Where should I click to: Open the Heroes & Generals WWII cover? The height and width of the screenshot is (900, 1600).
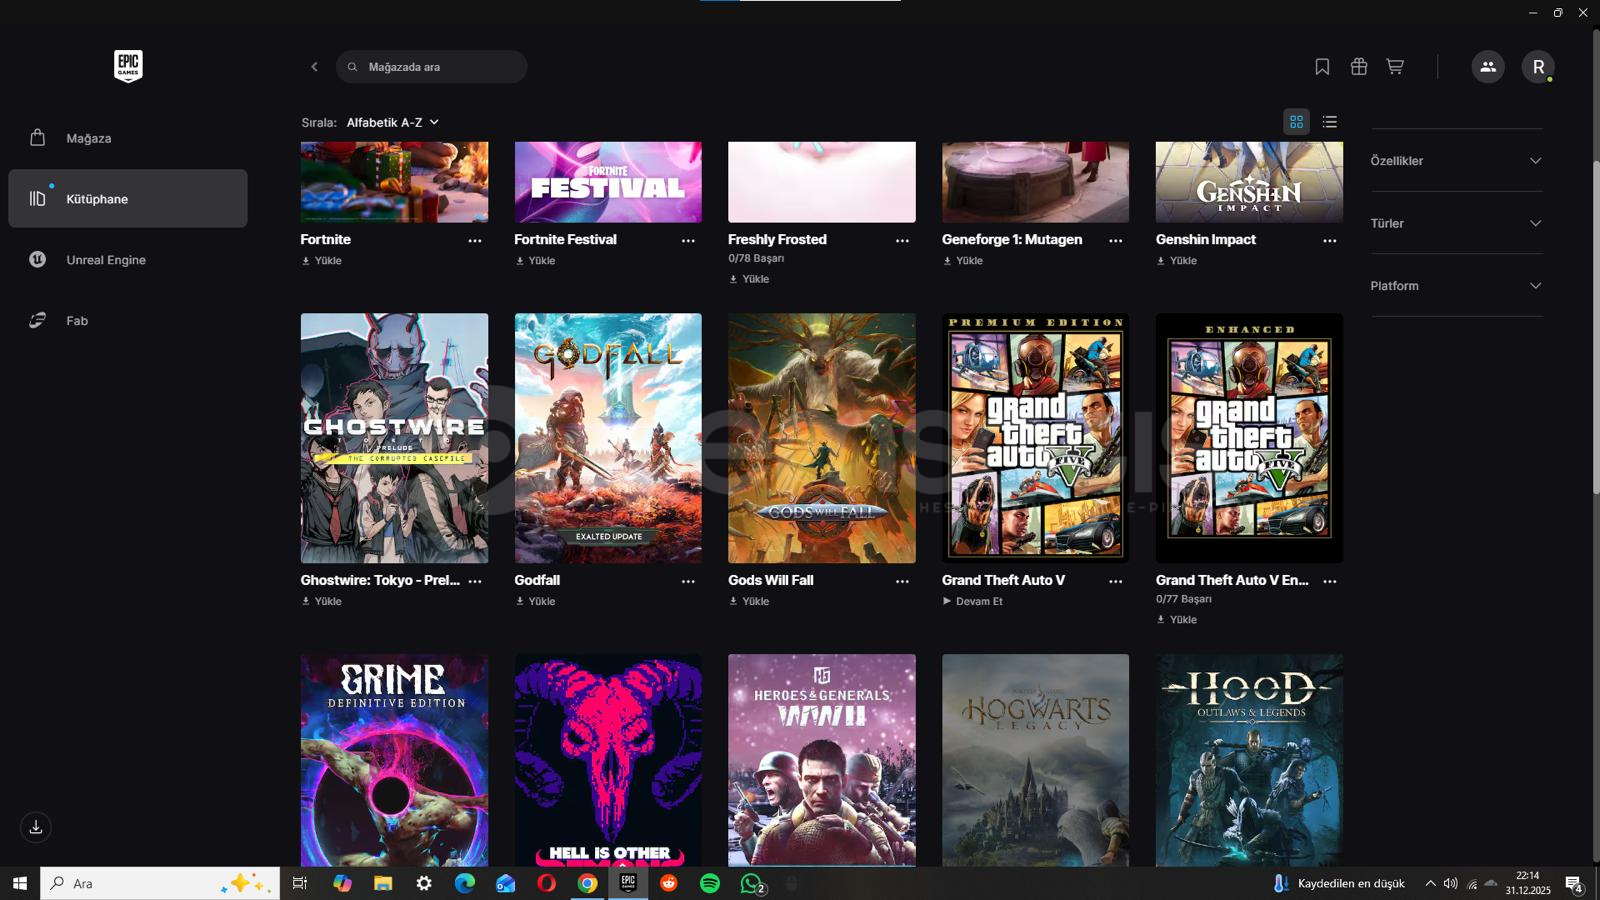tap(822, 760)
